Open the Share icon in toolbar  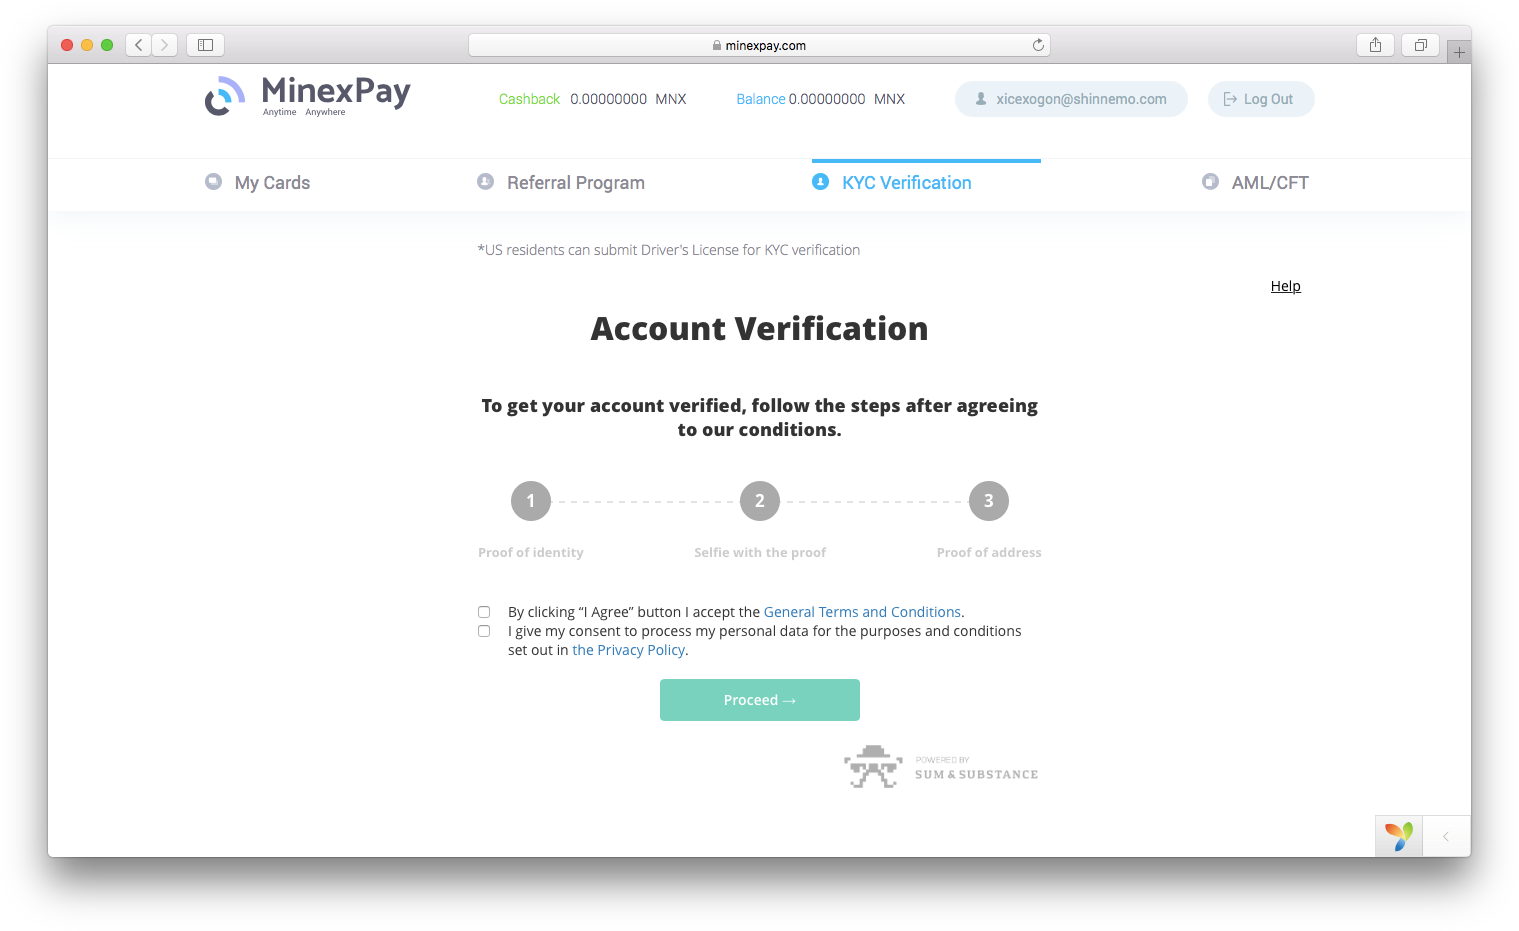coord(1376,45)
